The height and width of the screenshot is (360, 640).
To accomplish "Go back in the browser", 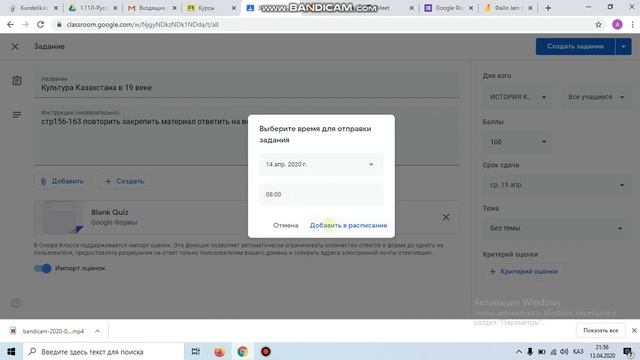I will (10, 24).
